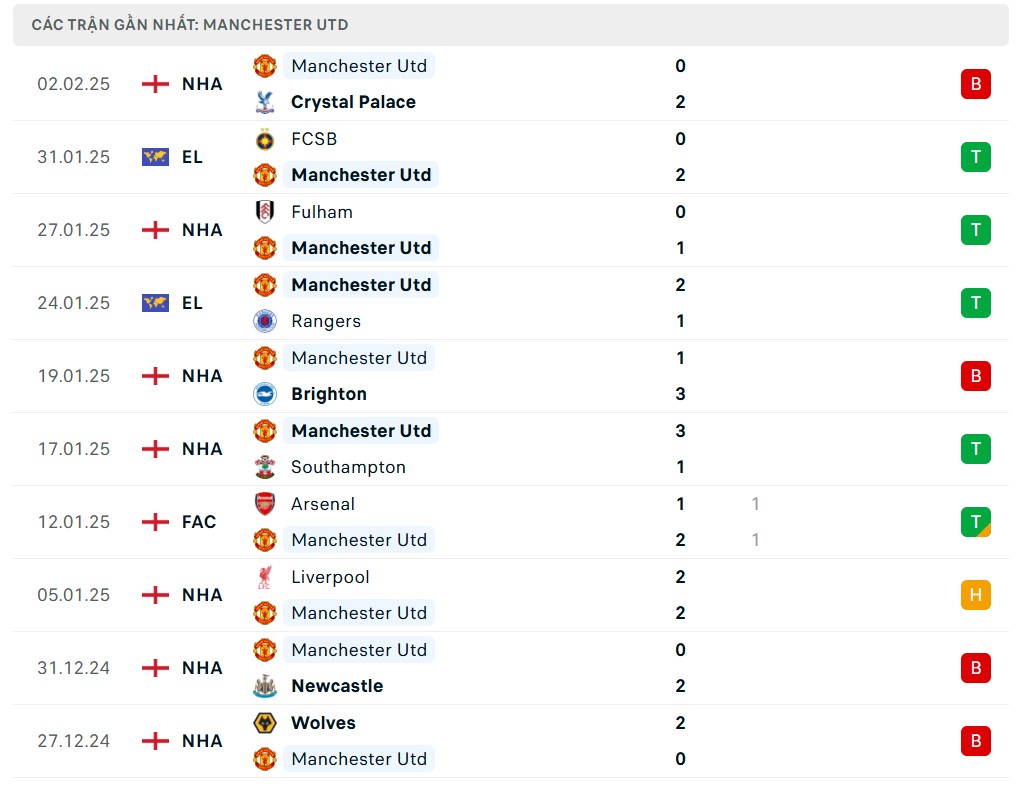
Task: Click the Rangers club crest icon
Action: (264, 321)
